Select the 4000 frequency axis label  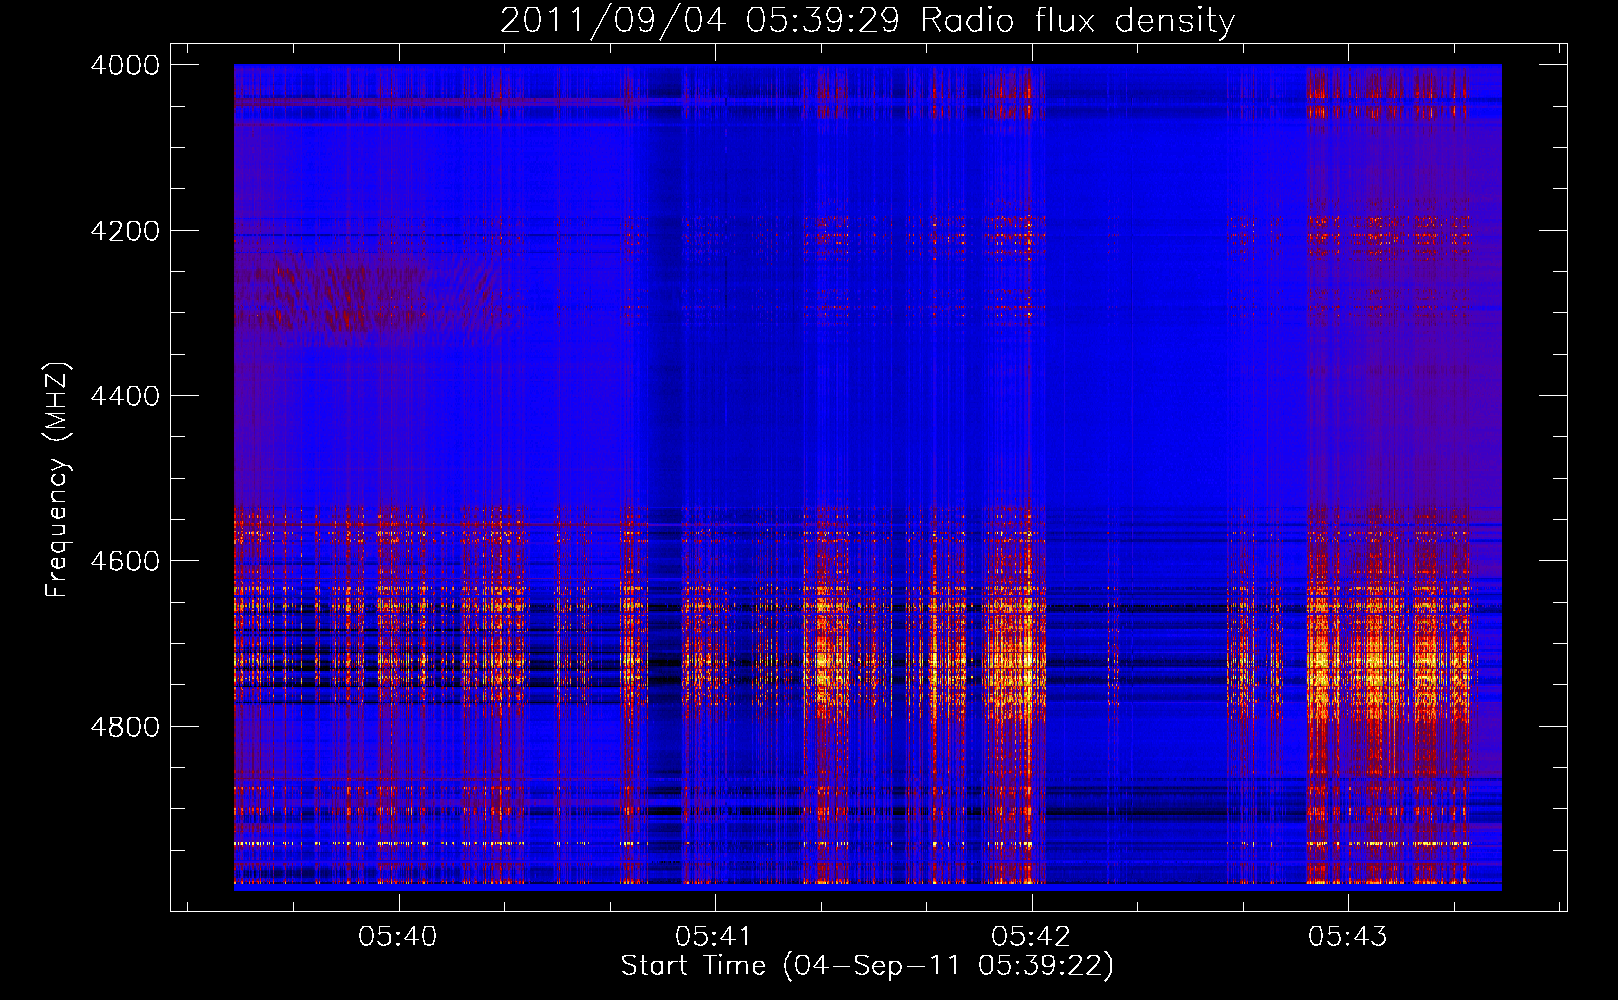pos(125,65)
